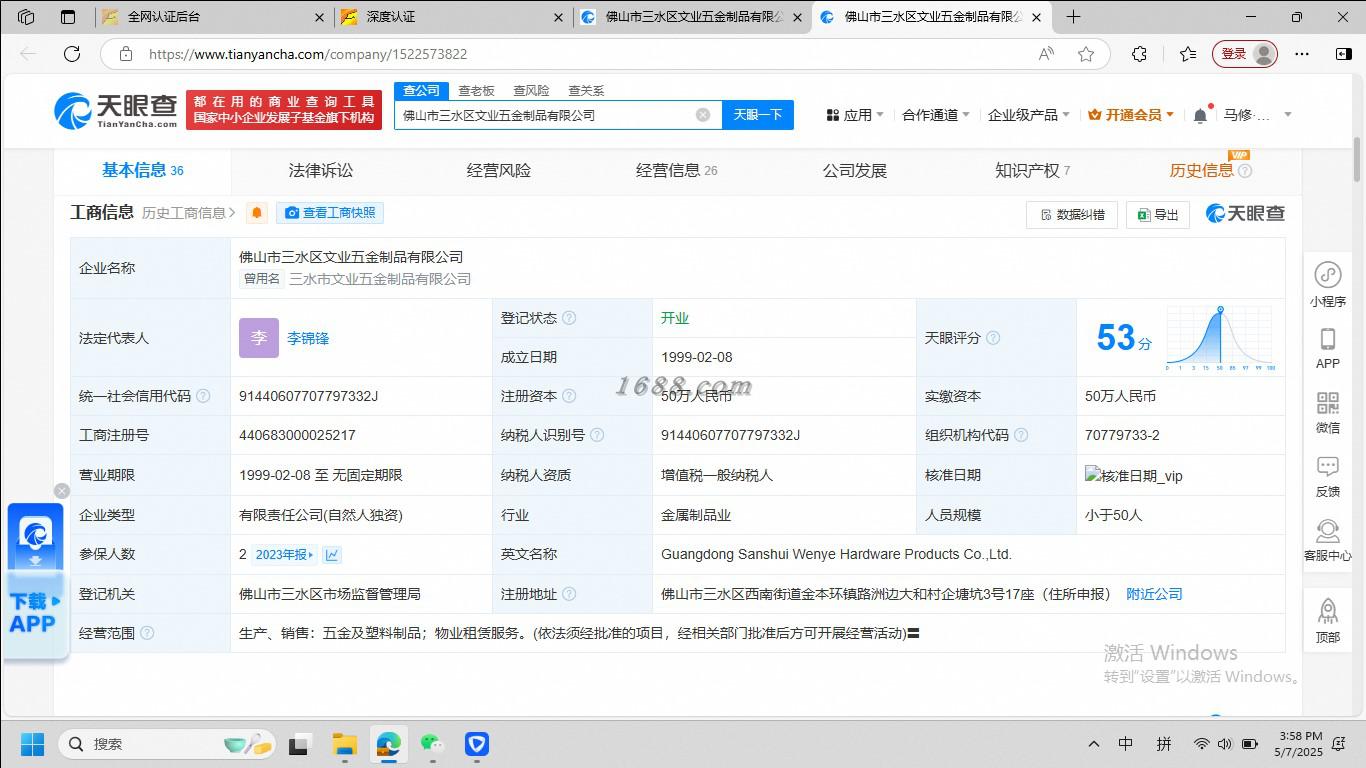
Task: Refresh the browser page
Action: pyautogui.click(x=72, y=54)
